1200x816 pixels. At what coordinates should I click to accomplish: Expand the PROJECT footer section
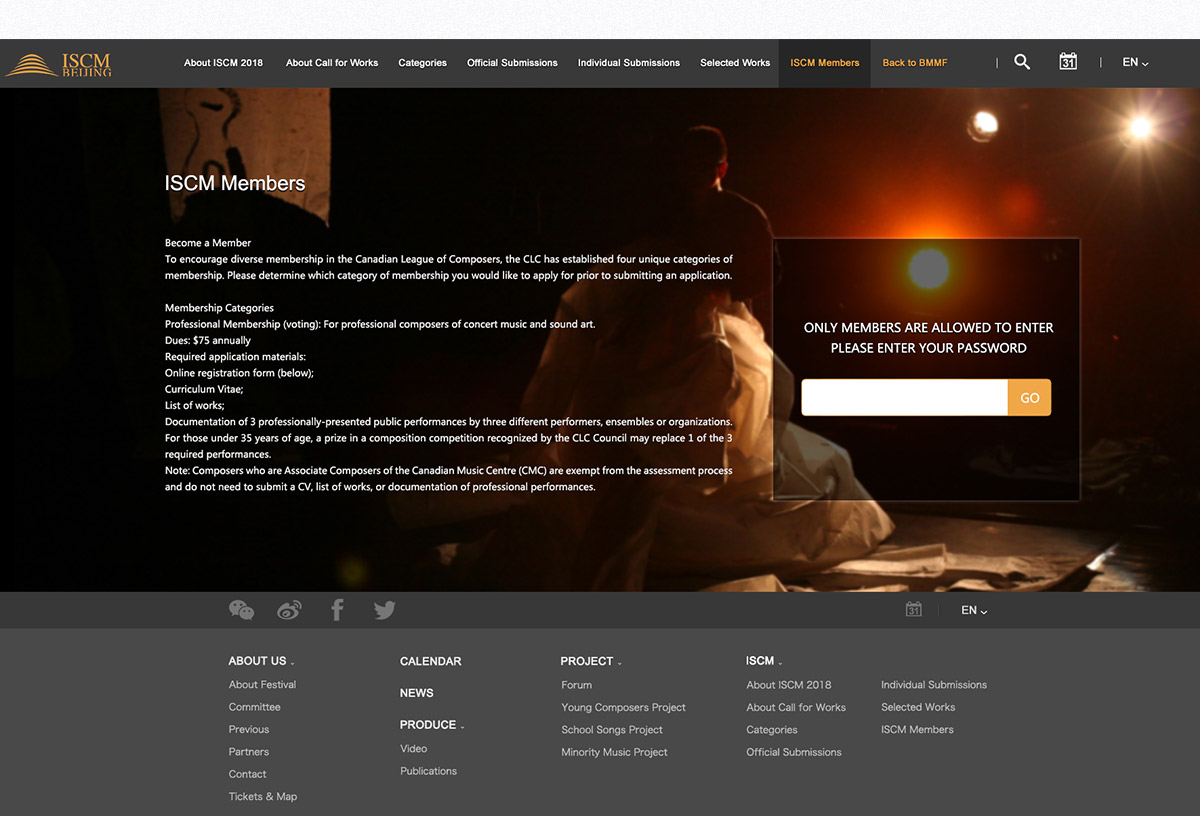point(591,661)
